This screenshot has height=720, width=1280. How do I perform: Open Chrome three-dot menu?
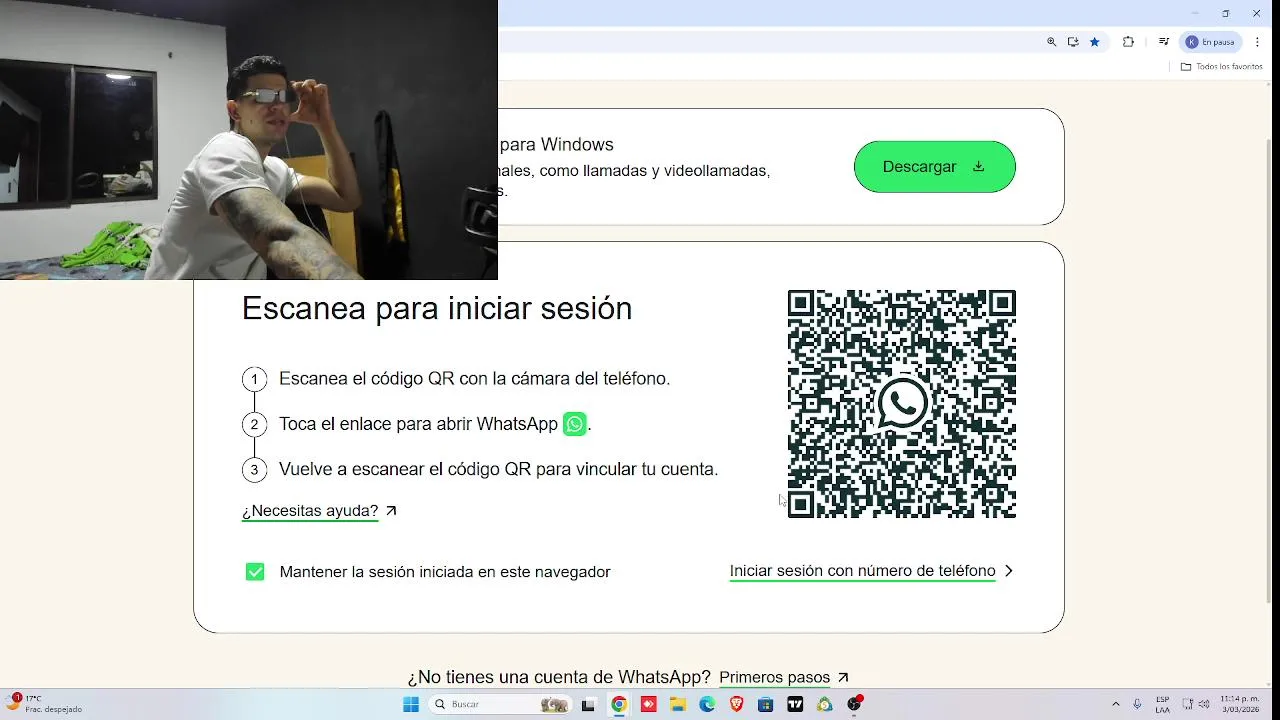pos(1258,42)
